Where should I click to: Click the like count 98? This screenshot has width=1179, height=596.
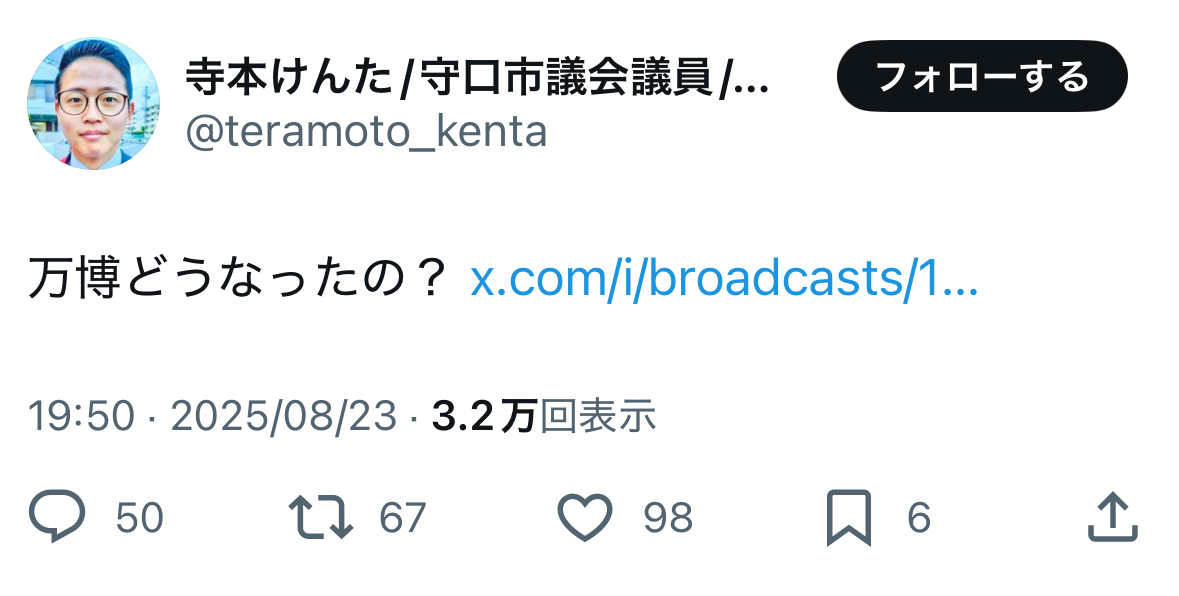pos(668,518)
